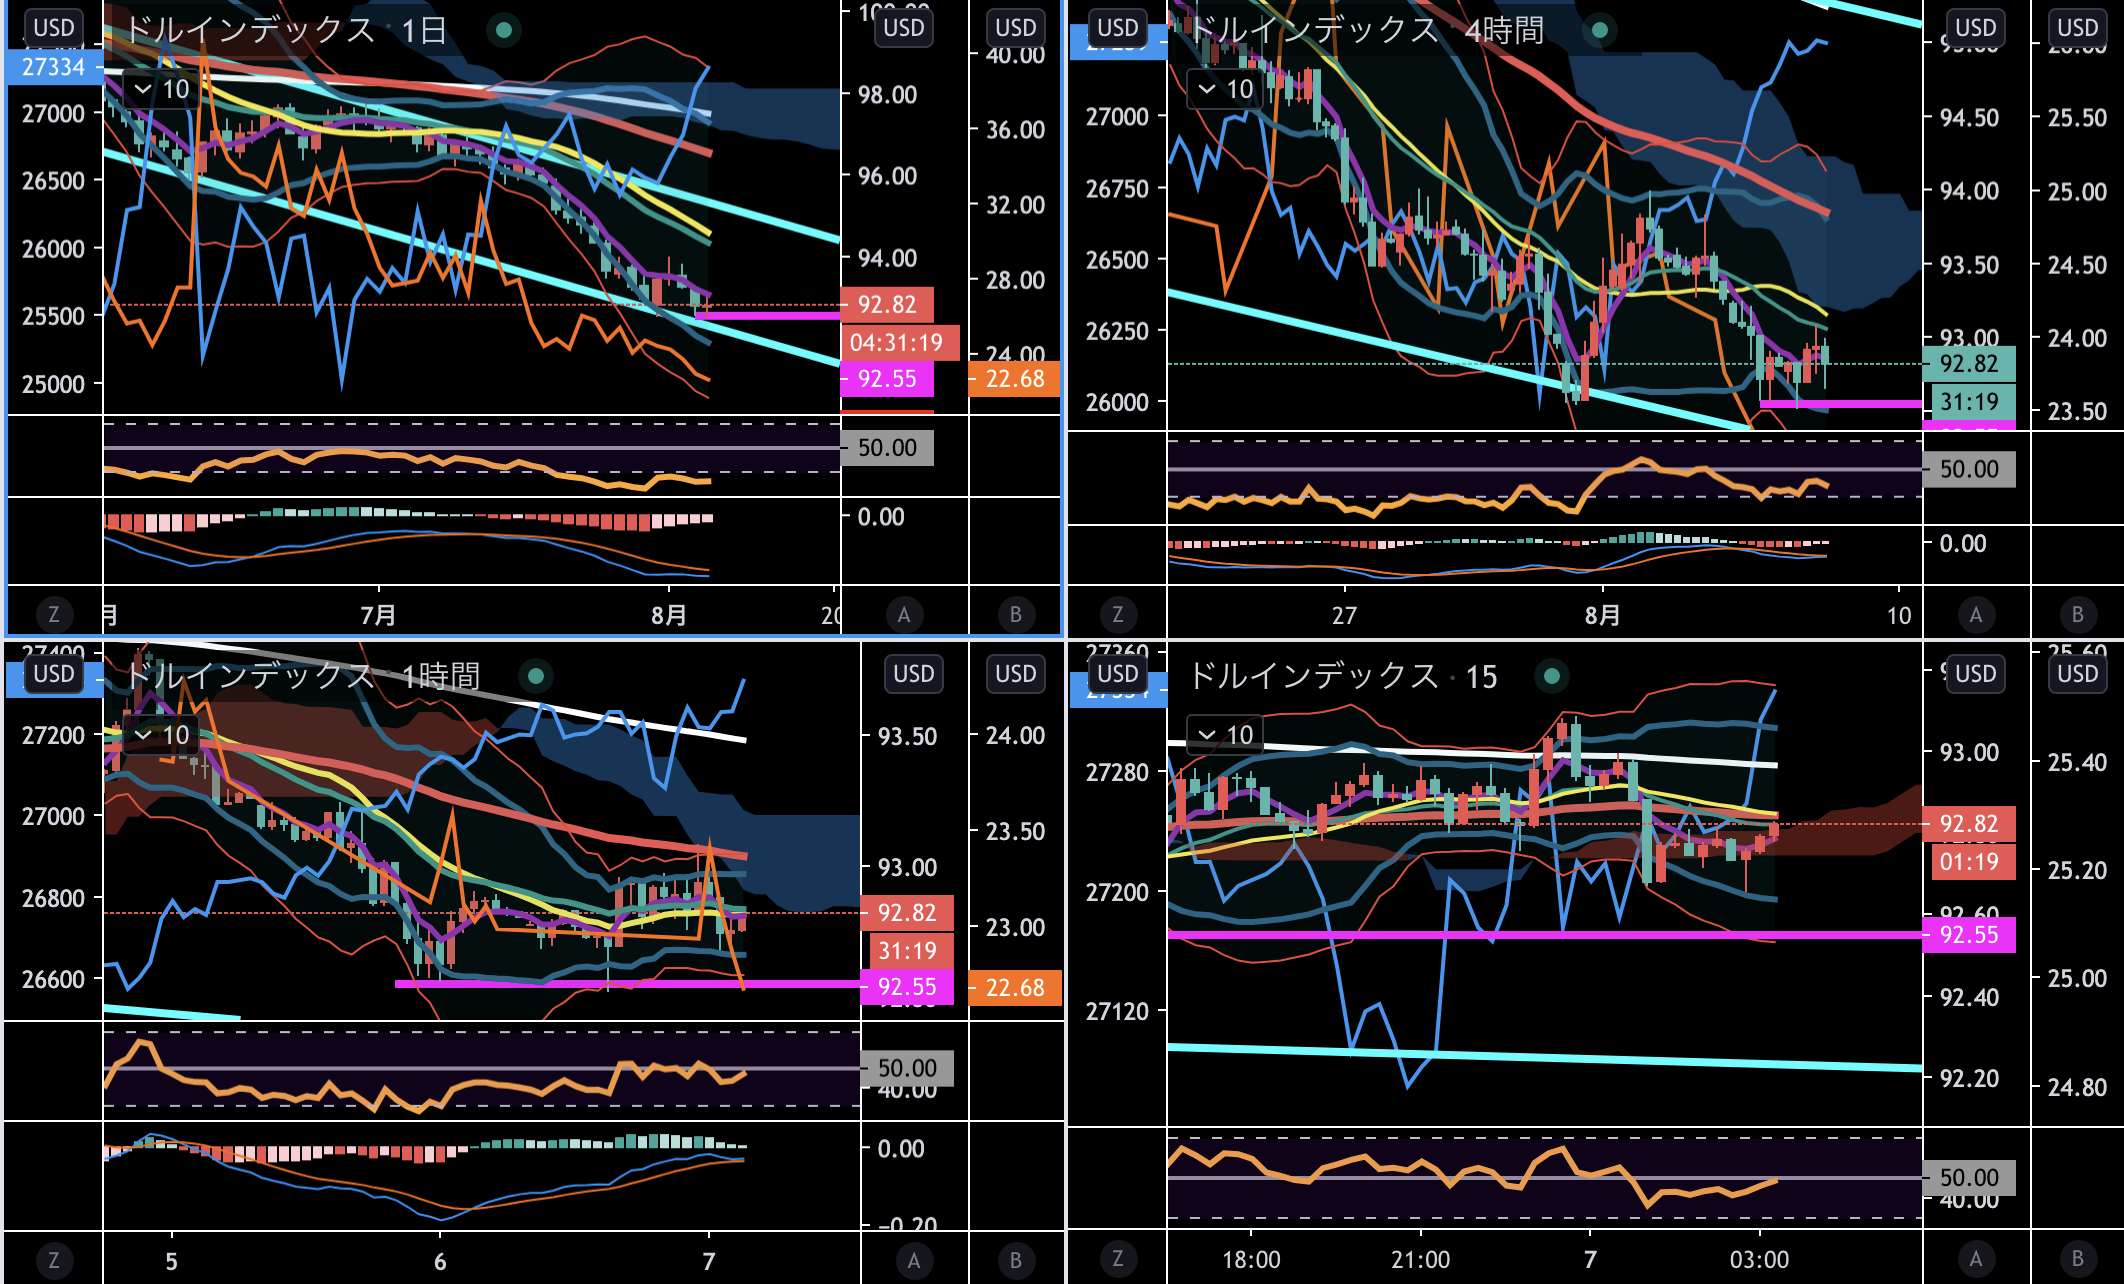Click green status dot on 1-hour chart
The height and width of the screenshot is (1284, 2124).
click(x=536, y=676)
